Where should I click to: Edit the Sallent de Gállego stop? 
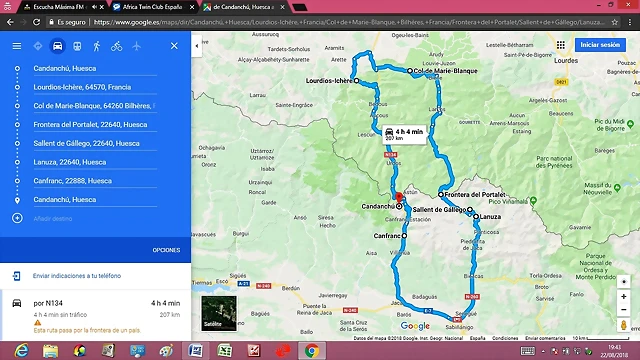click(x=95, y=144)
